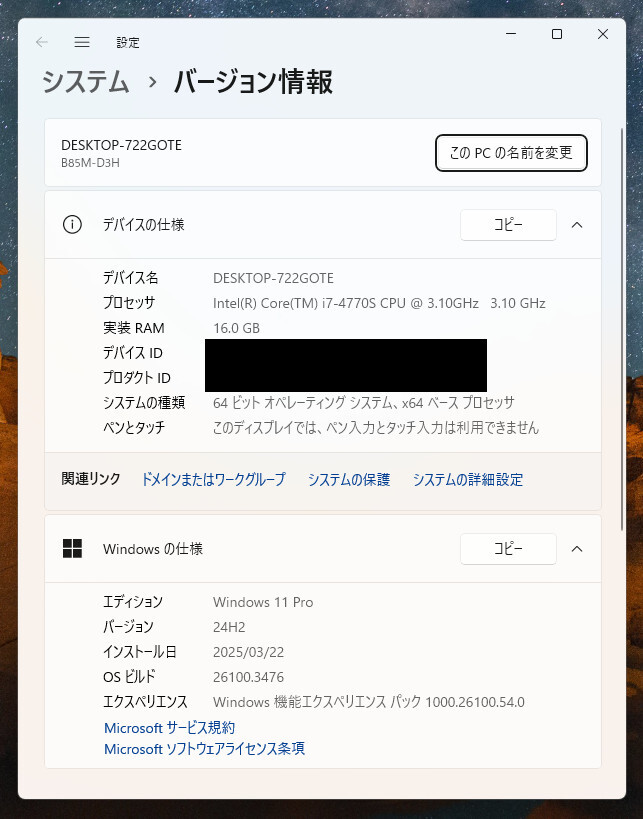Click the OS build 26100.3476 value
Screen dimensions: 643x819
coord(249,677)
